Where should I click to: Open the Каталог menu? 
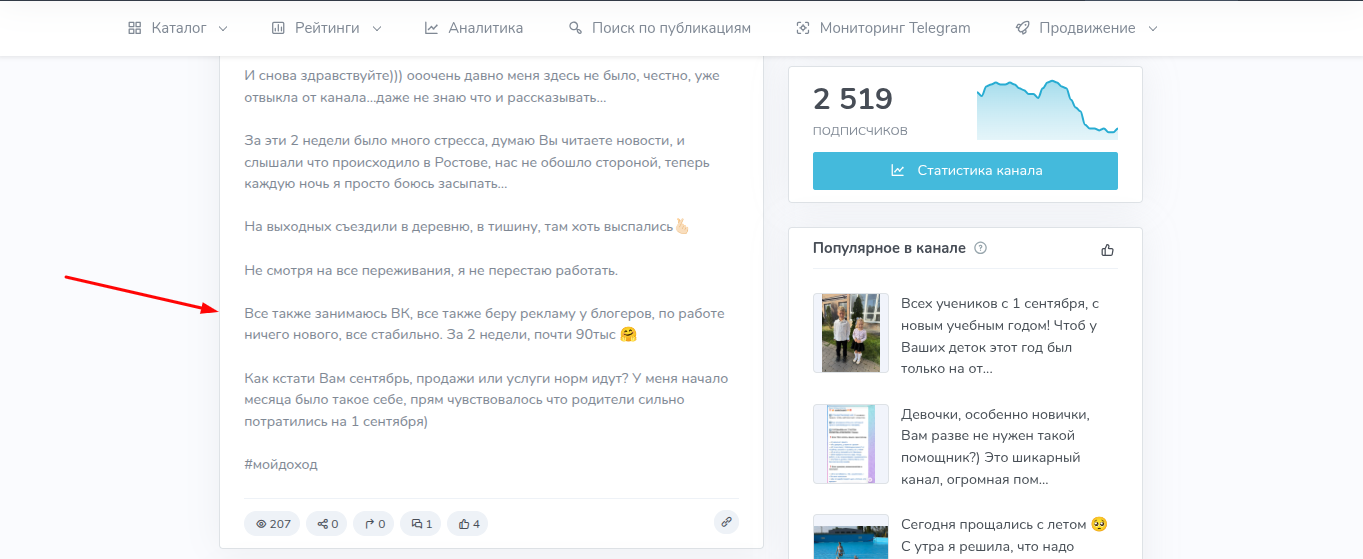(178, 28)
